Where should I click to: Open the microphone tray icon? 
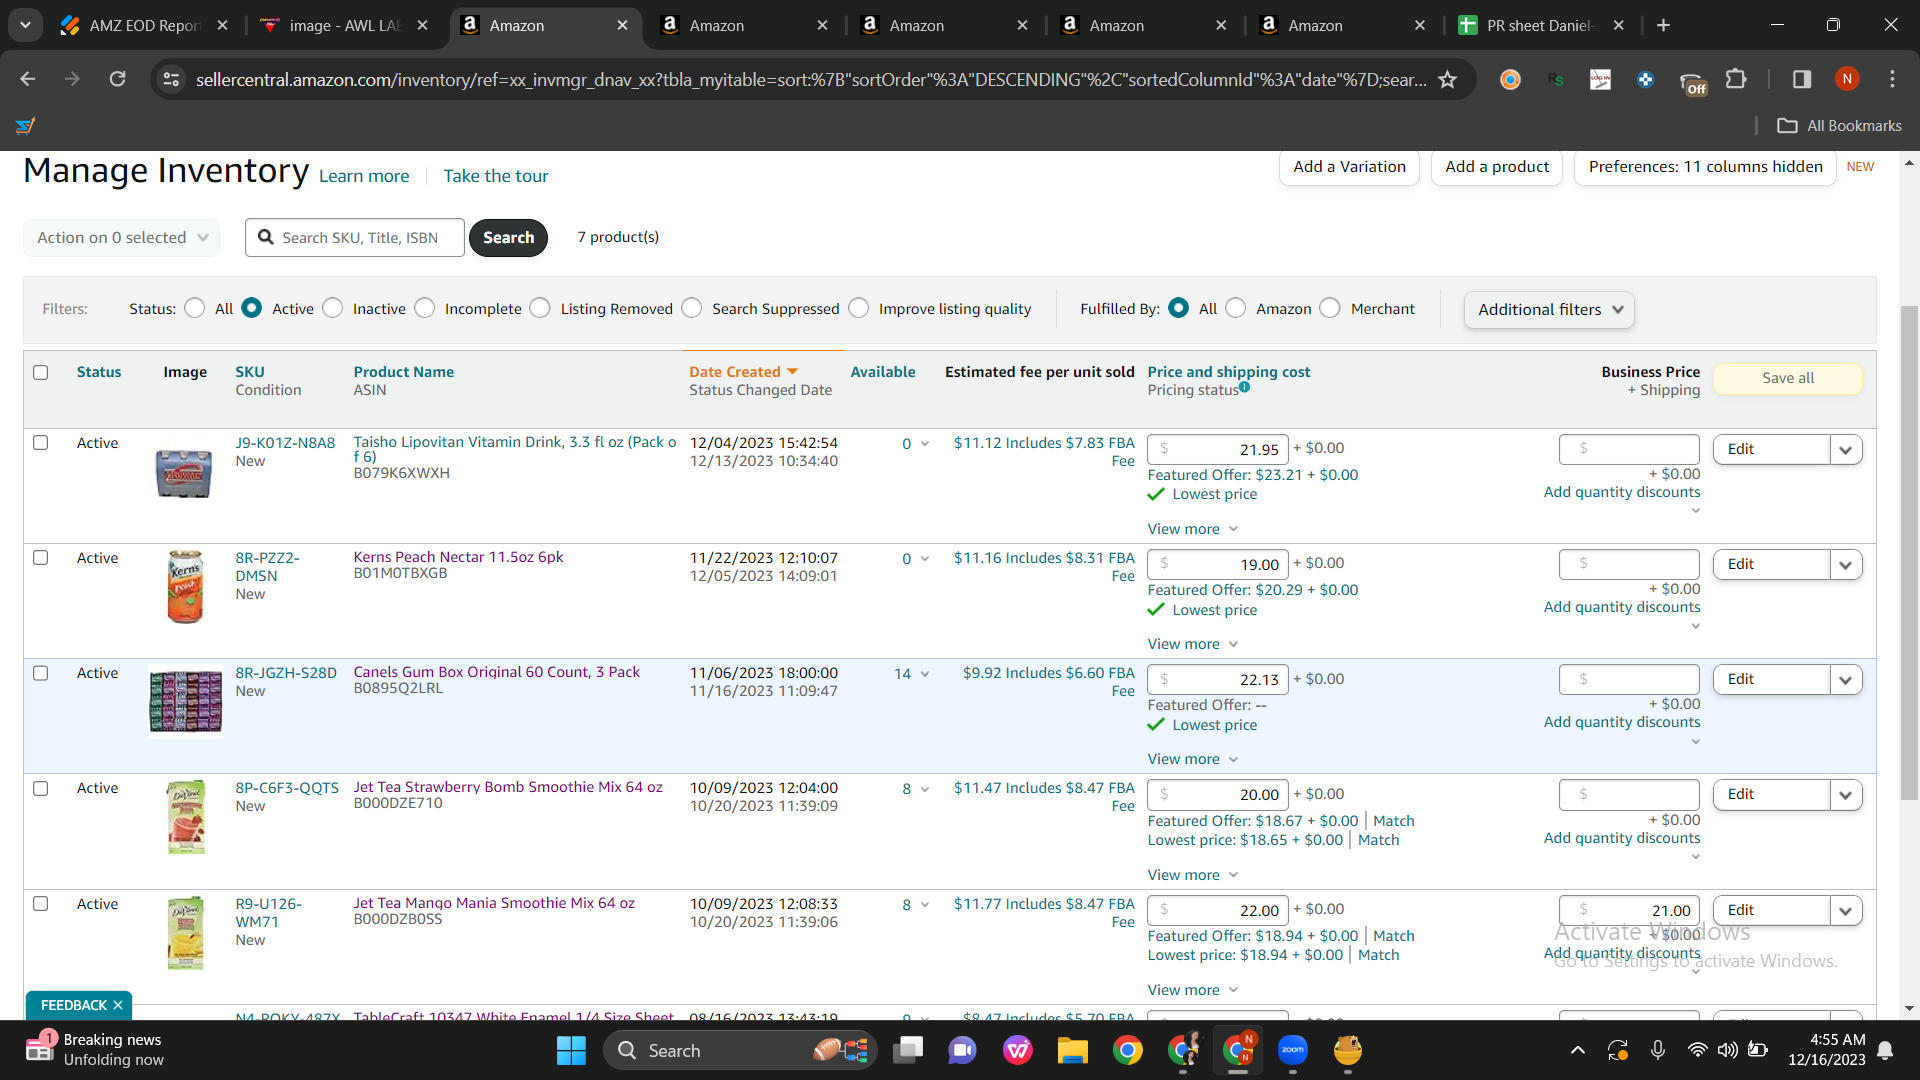pyautogui.click(x=1658, y=1050)
